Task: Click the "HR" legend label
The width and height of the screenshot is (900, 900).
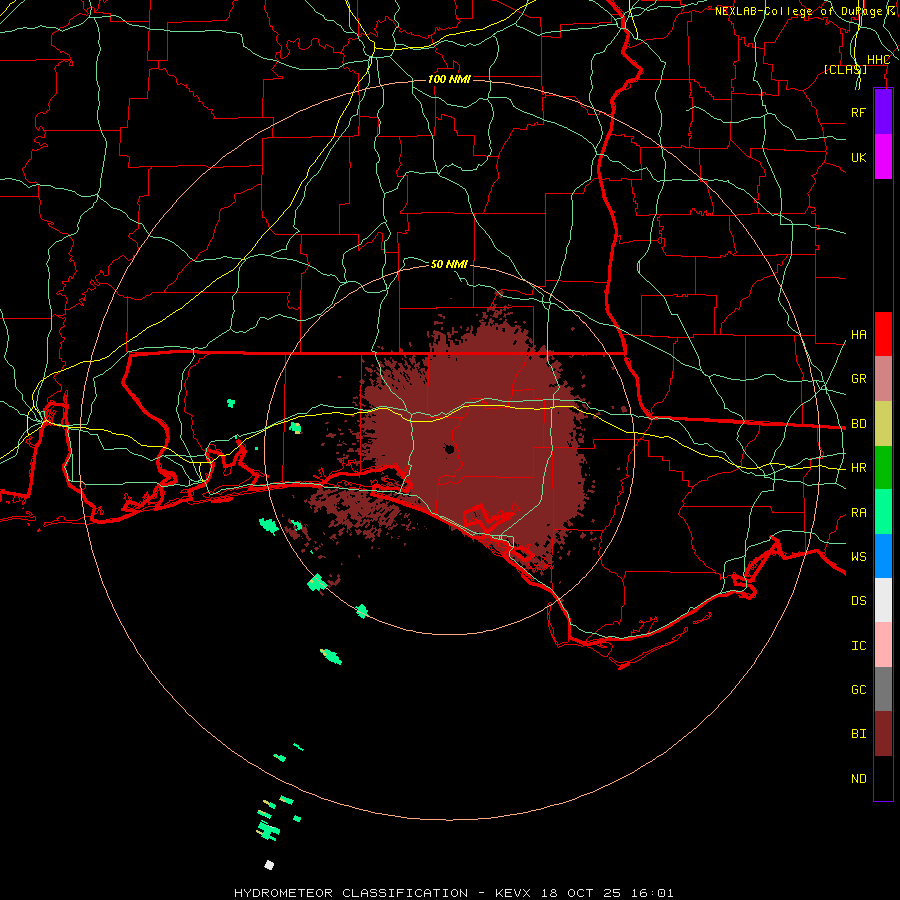Action: coord(858,468)
